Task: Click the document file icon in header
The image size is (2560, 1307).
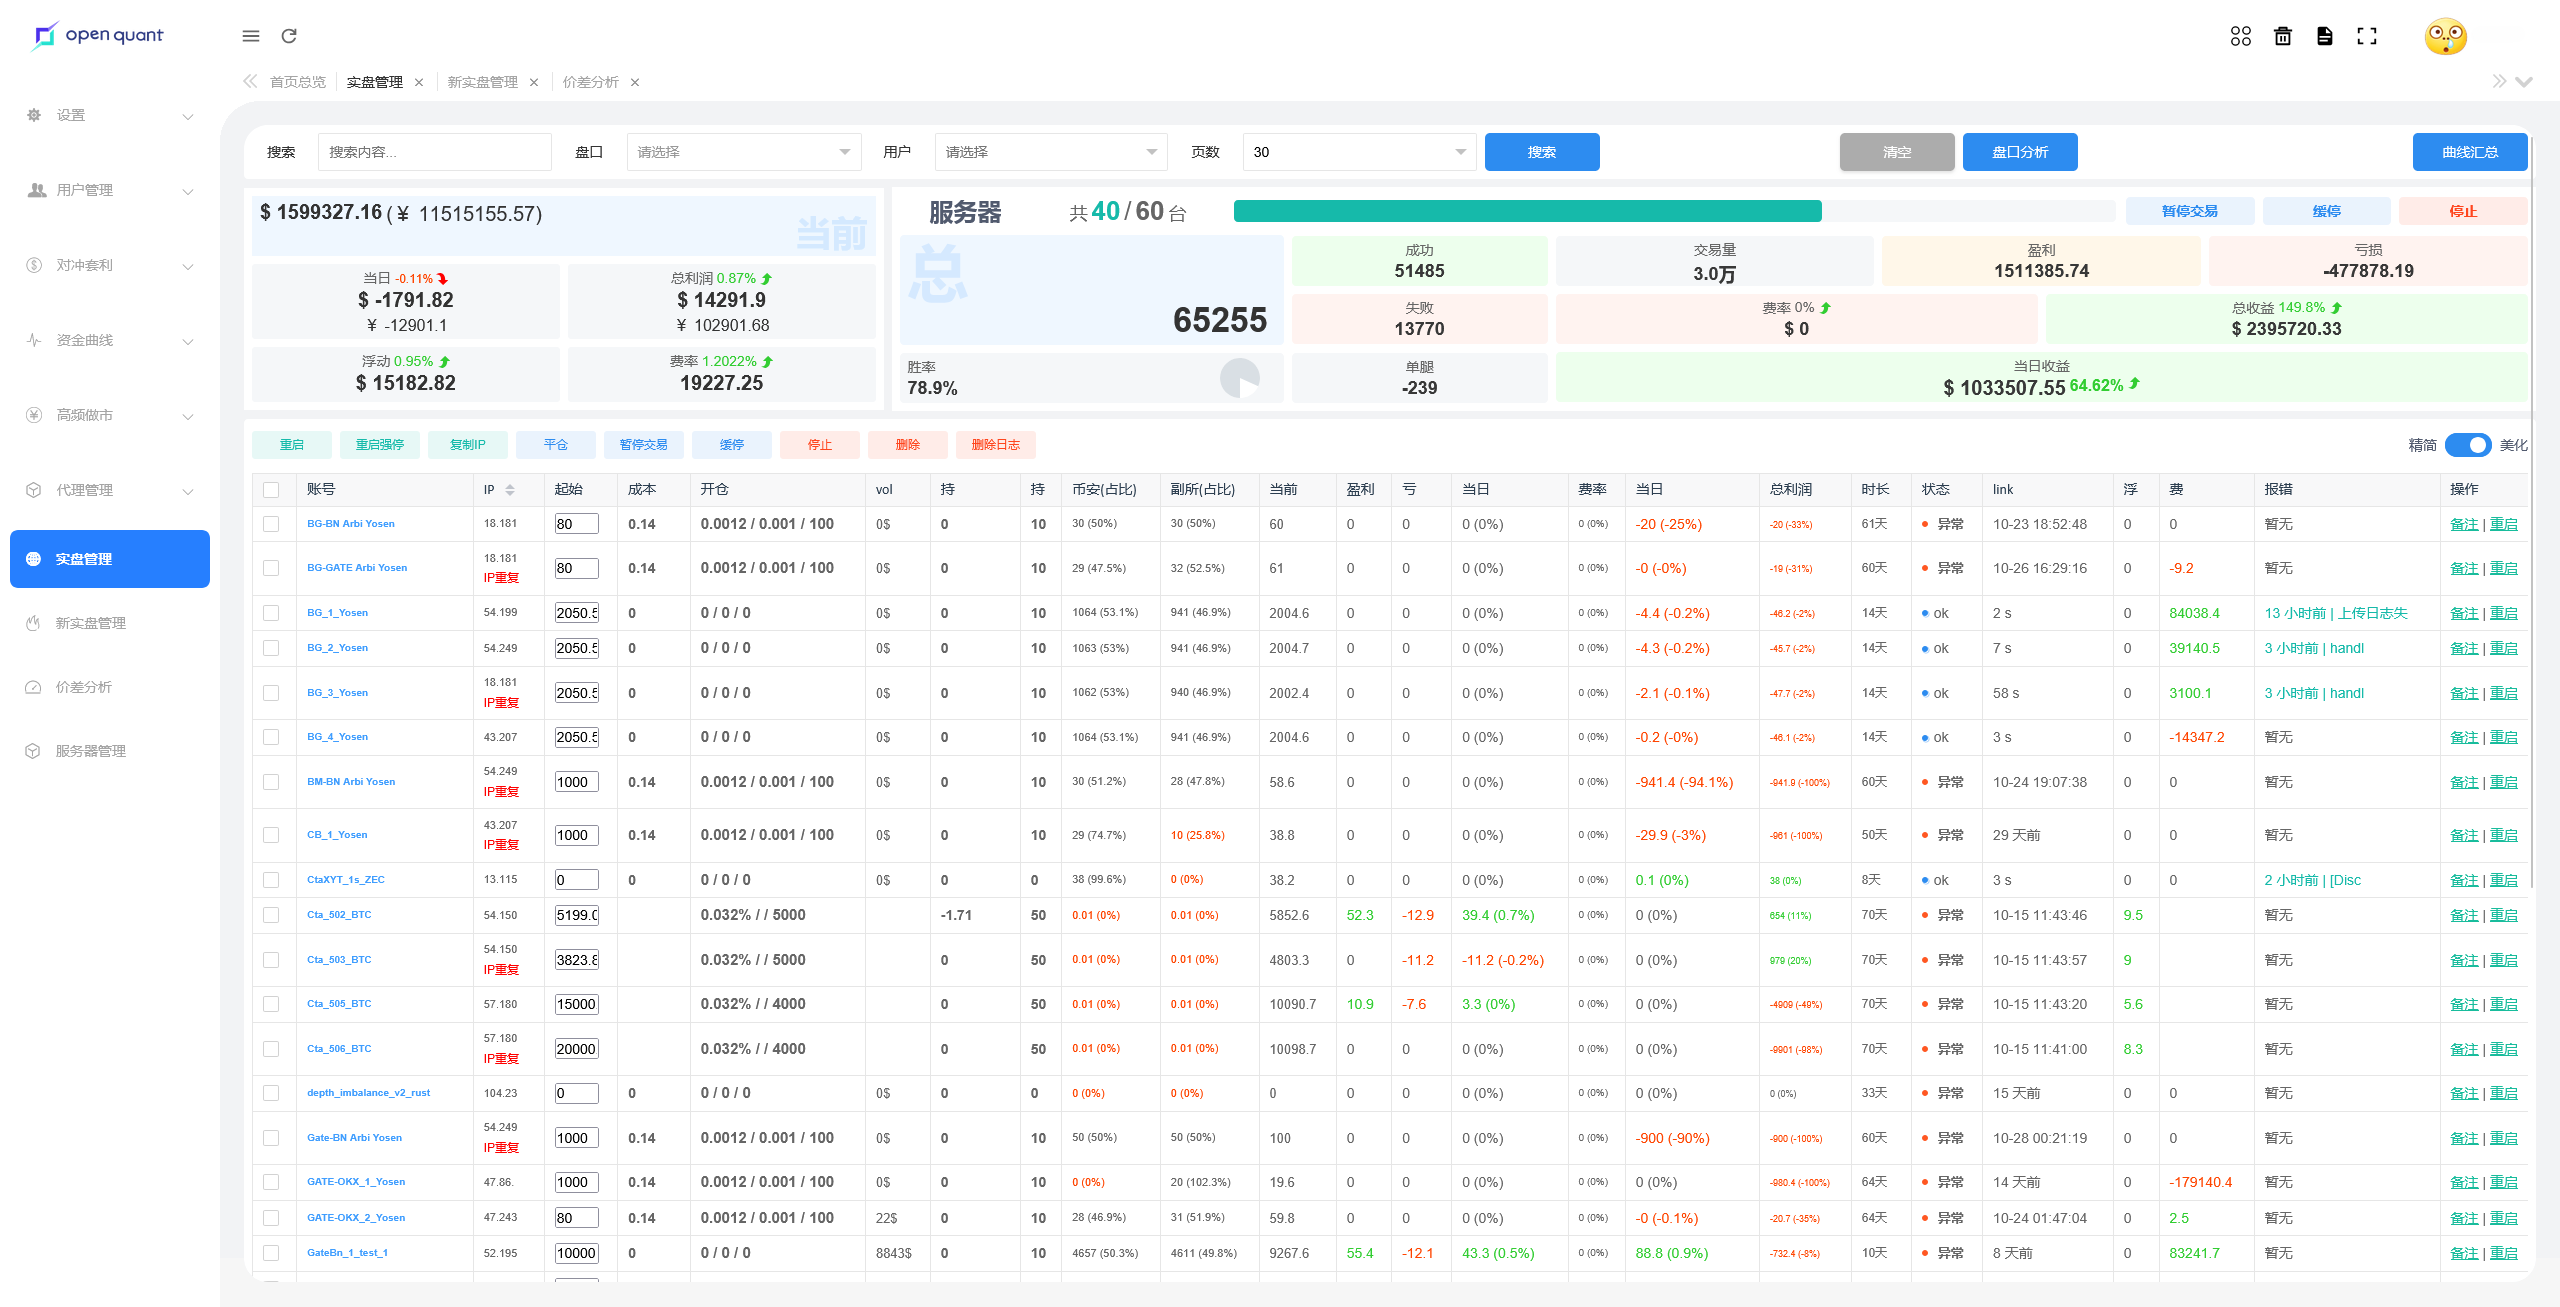Action: 2325,36
